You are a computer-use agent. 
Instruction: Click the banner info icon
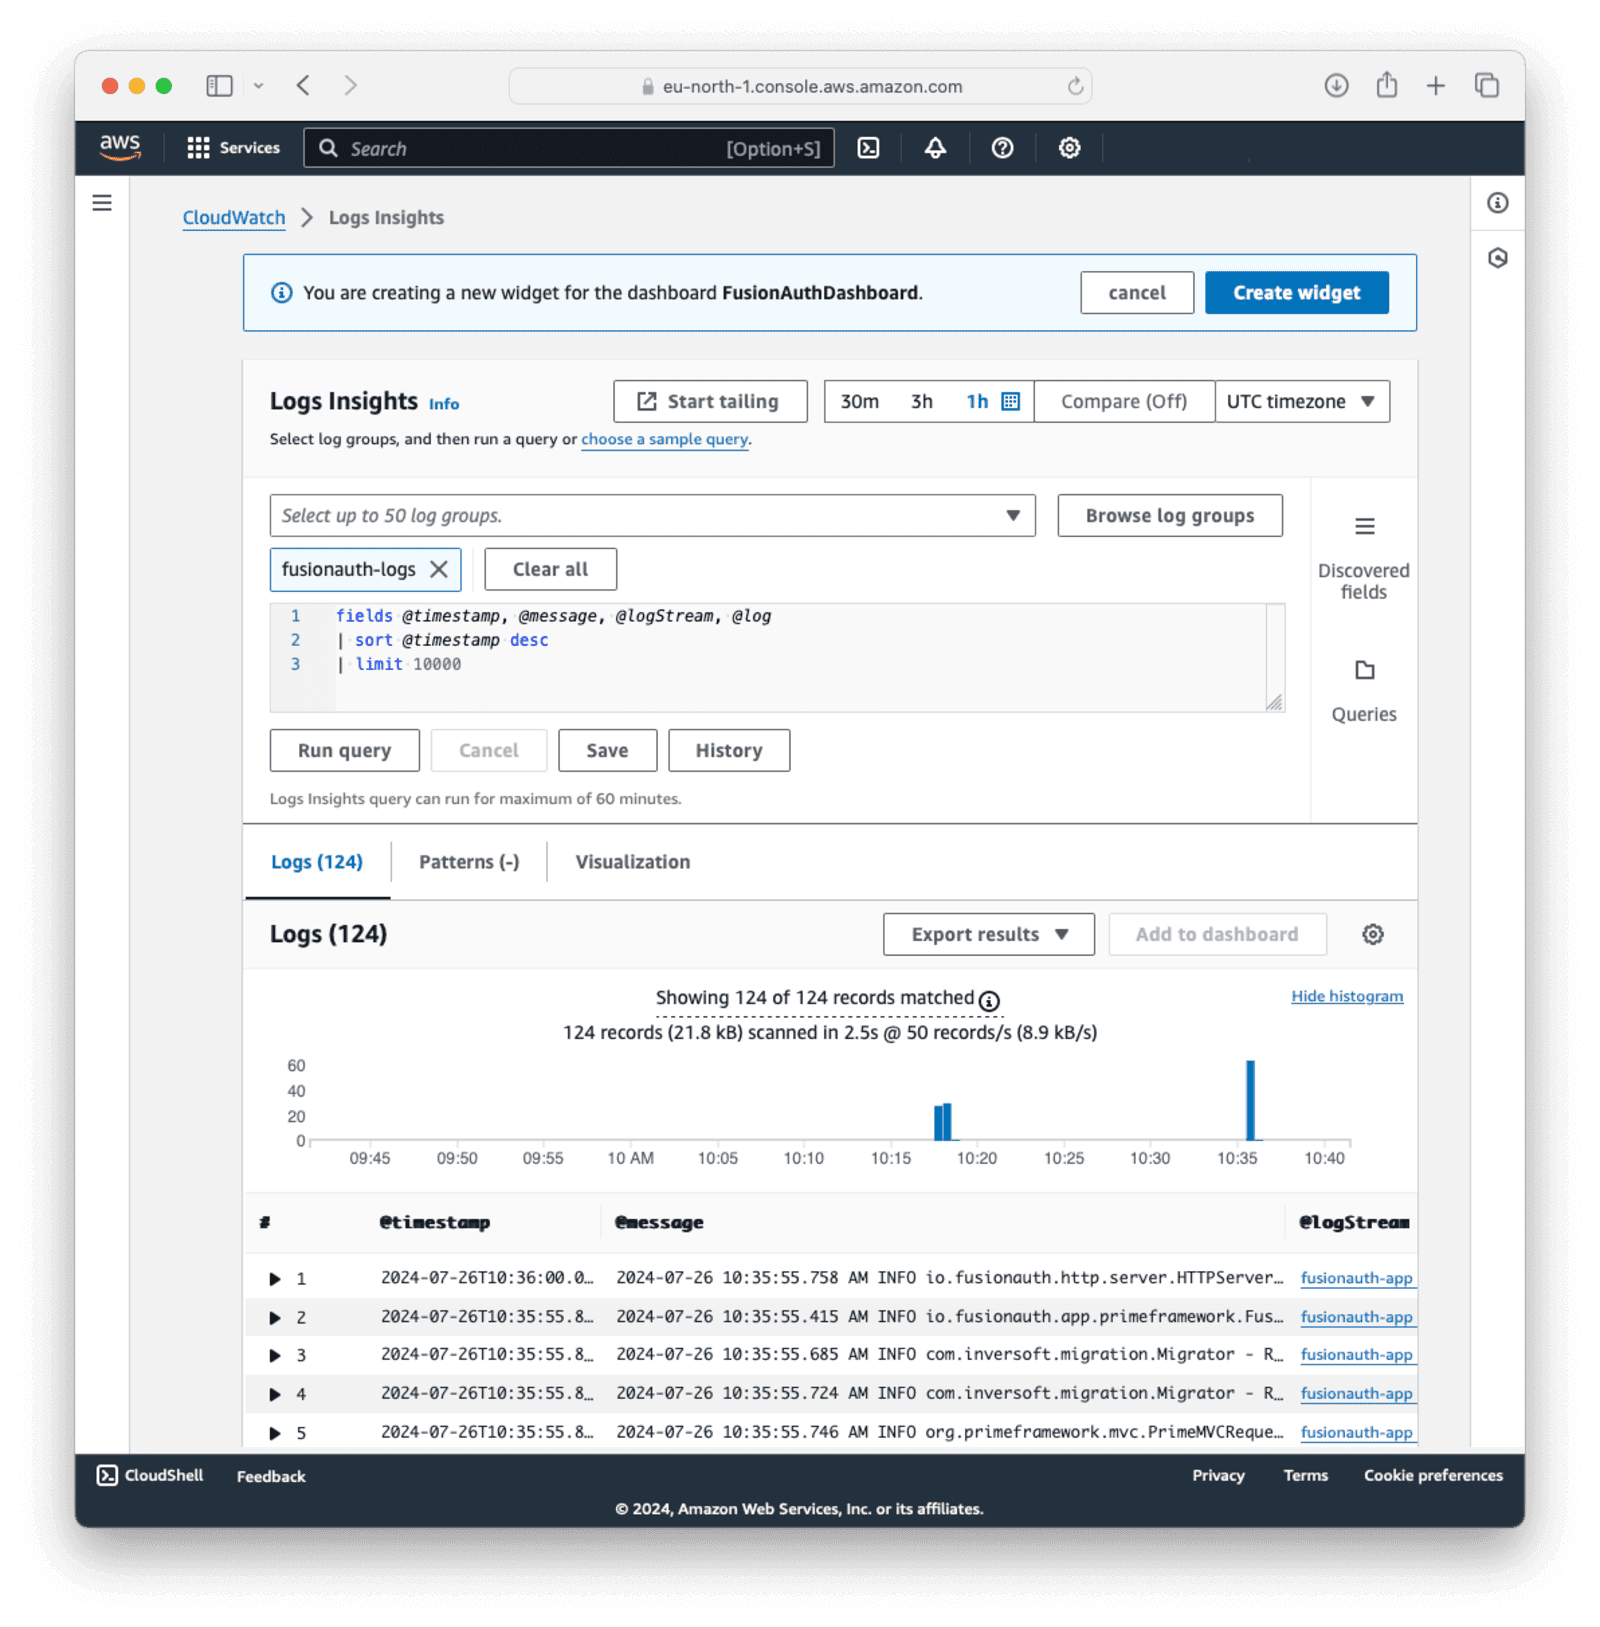282,293
